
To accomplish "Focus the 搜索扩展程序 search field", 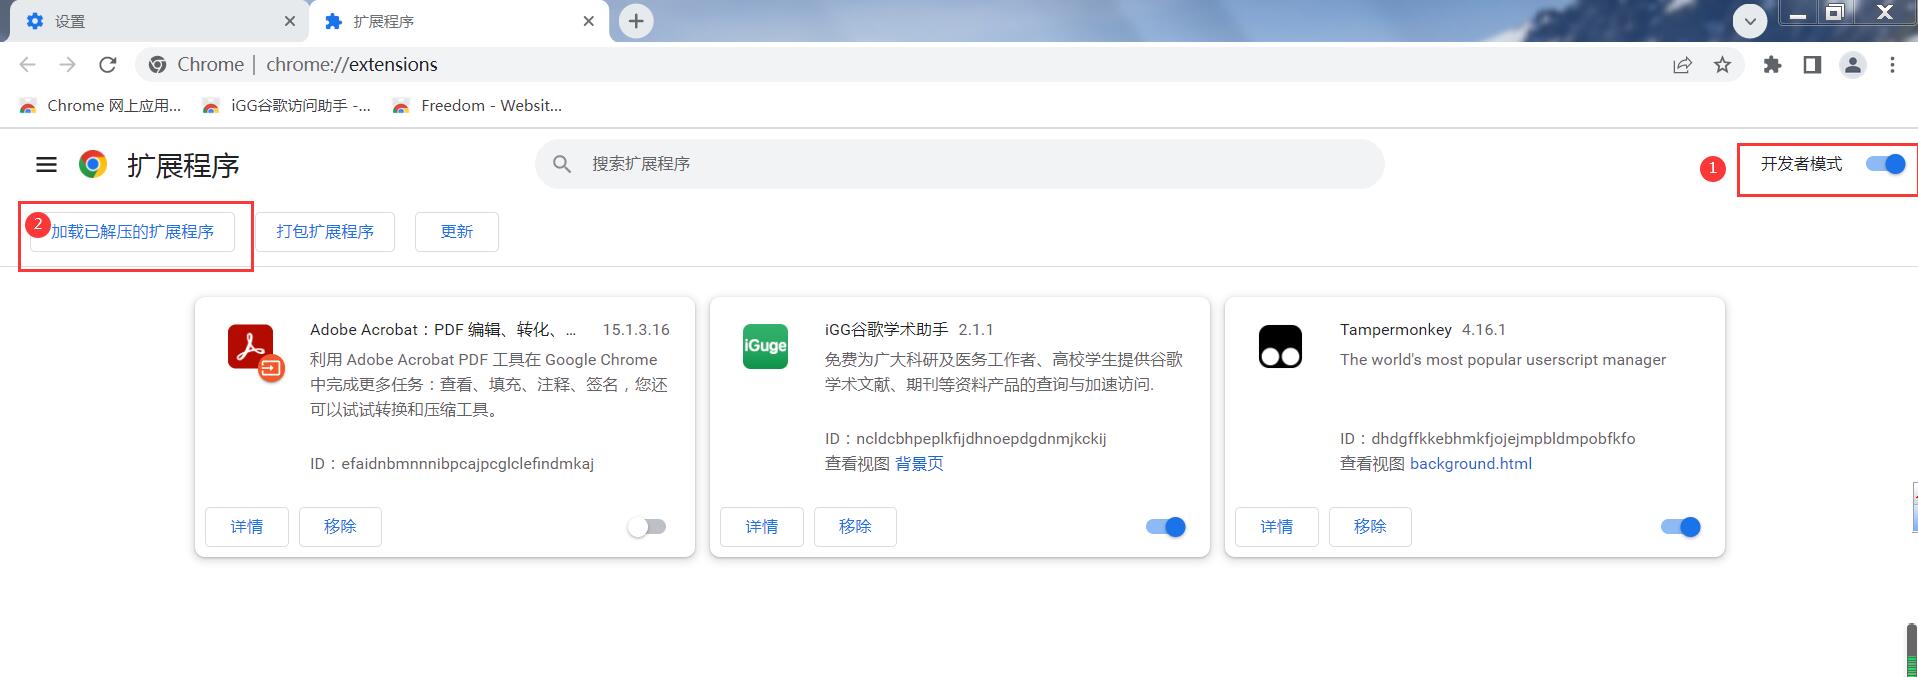I will (x=960, y=164).
